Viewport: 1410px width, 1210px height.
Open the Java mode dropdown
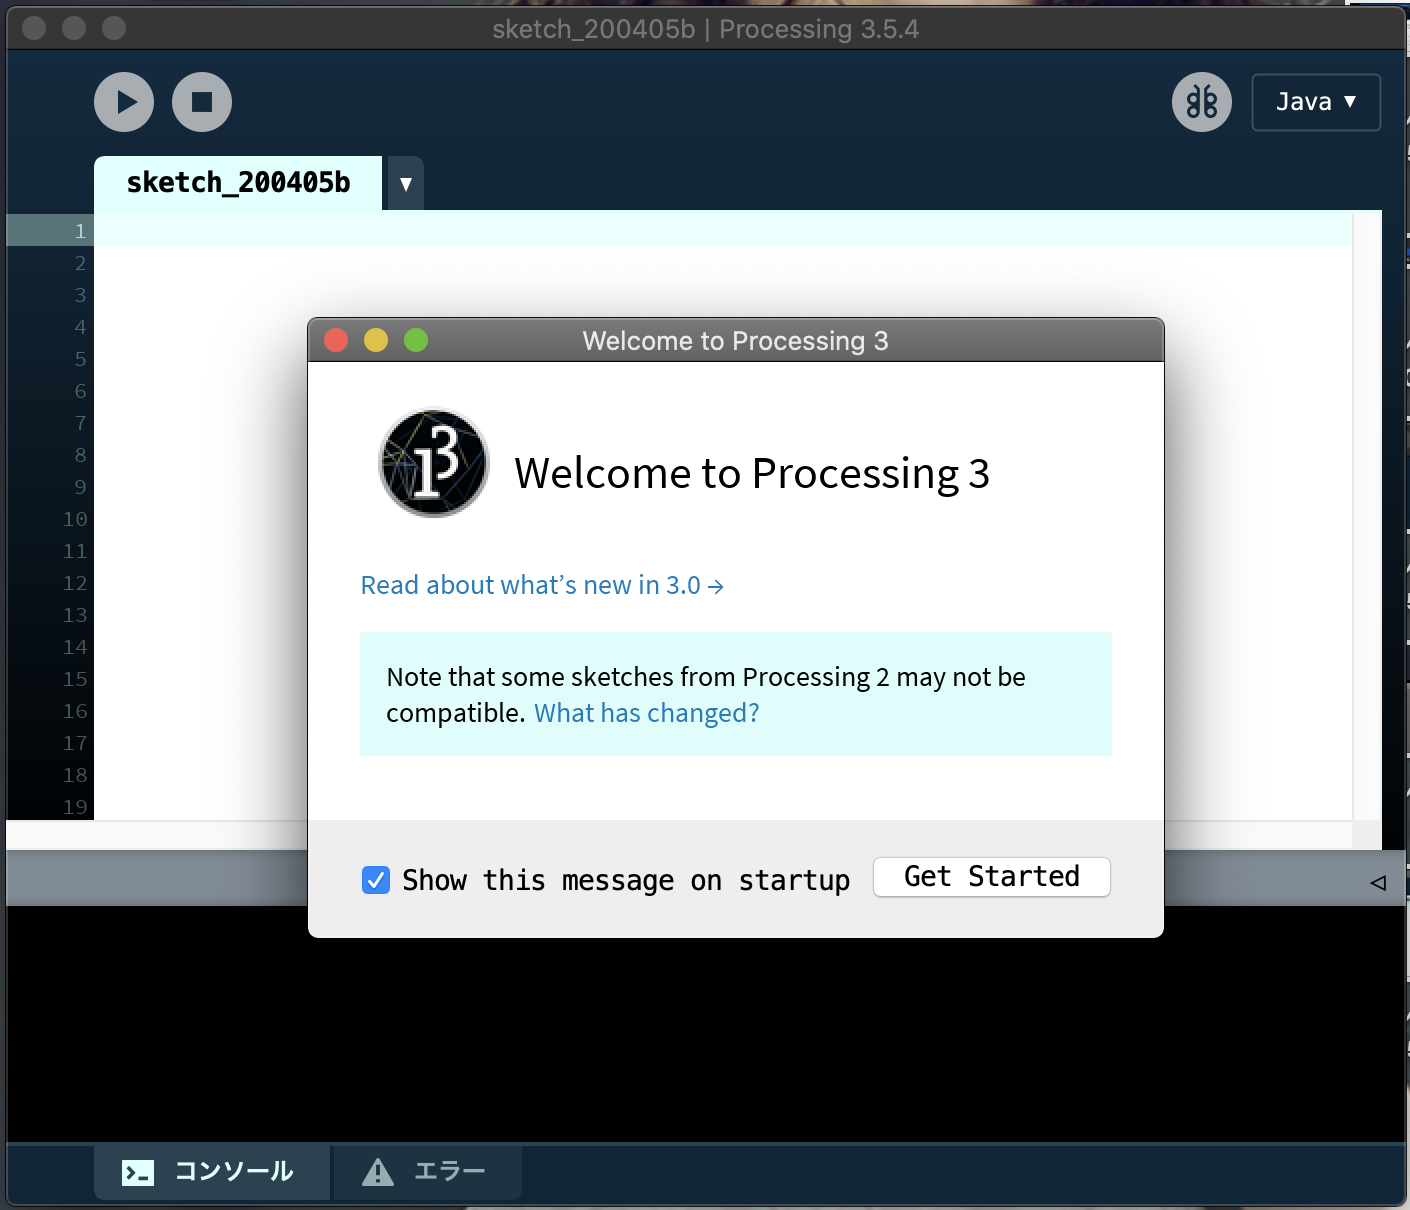coord(1316,102)
